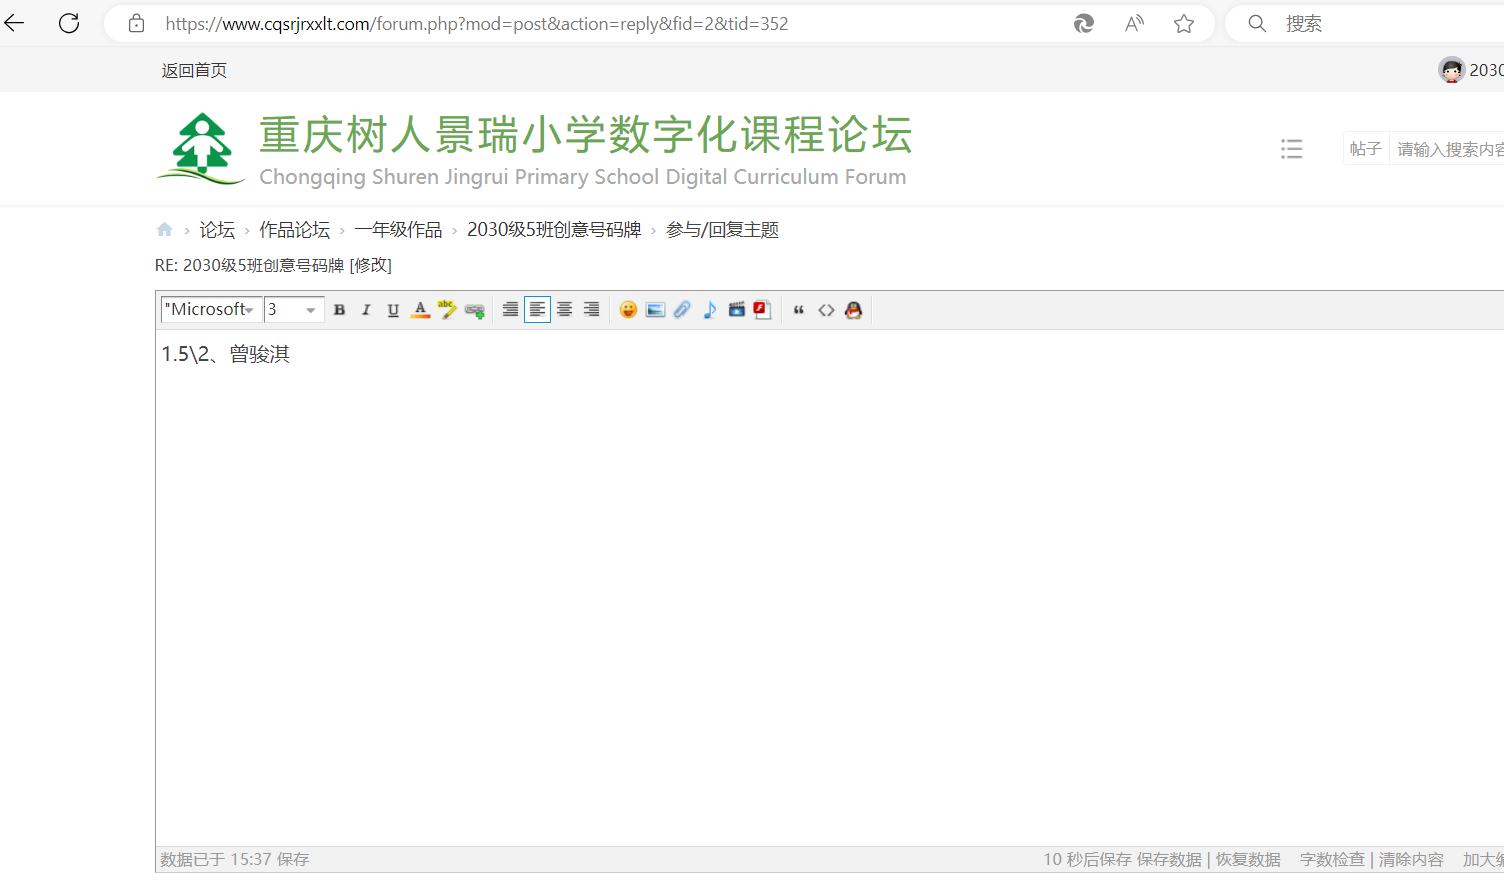Align text to the right

click(592, 310)
